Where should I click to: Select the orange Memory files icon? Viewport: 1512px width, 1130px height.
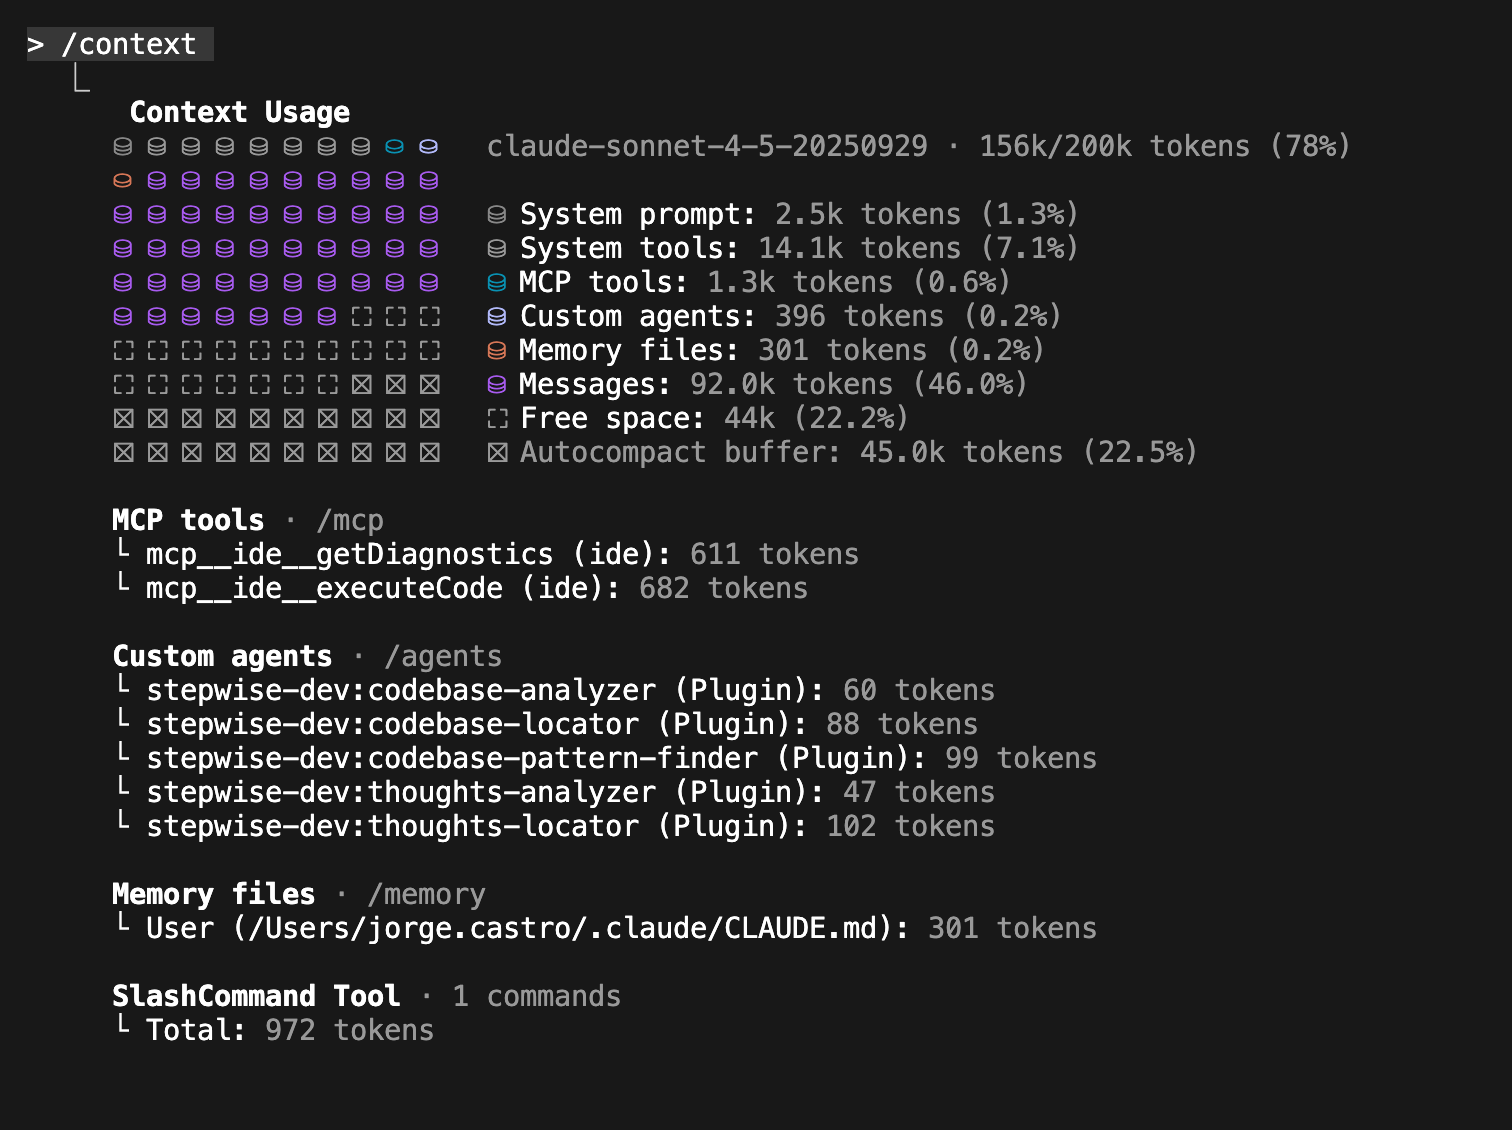497,350
